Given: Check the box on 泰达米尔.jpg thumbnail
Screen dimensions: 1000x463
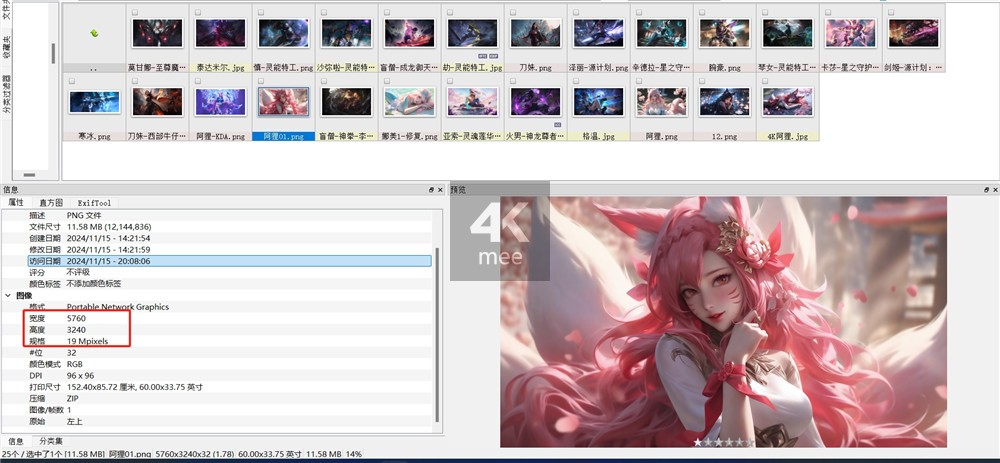Looking at the screenshot, I should click(x=198, y=13).
